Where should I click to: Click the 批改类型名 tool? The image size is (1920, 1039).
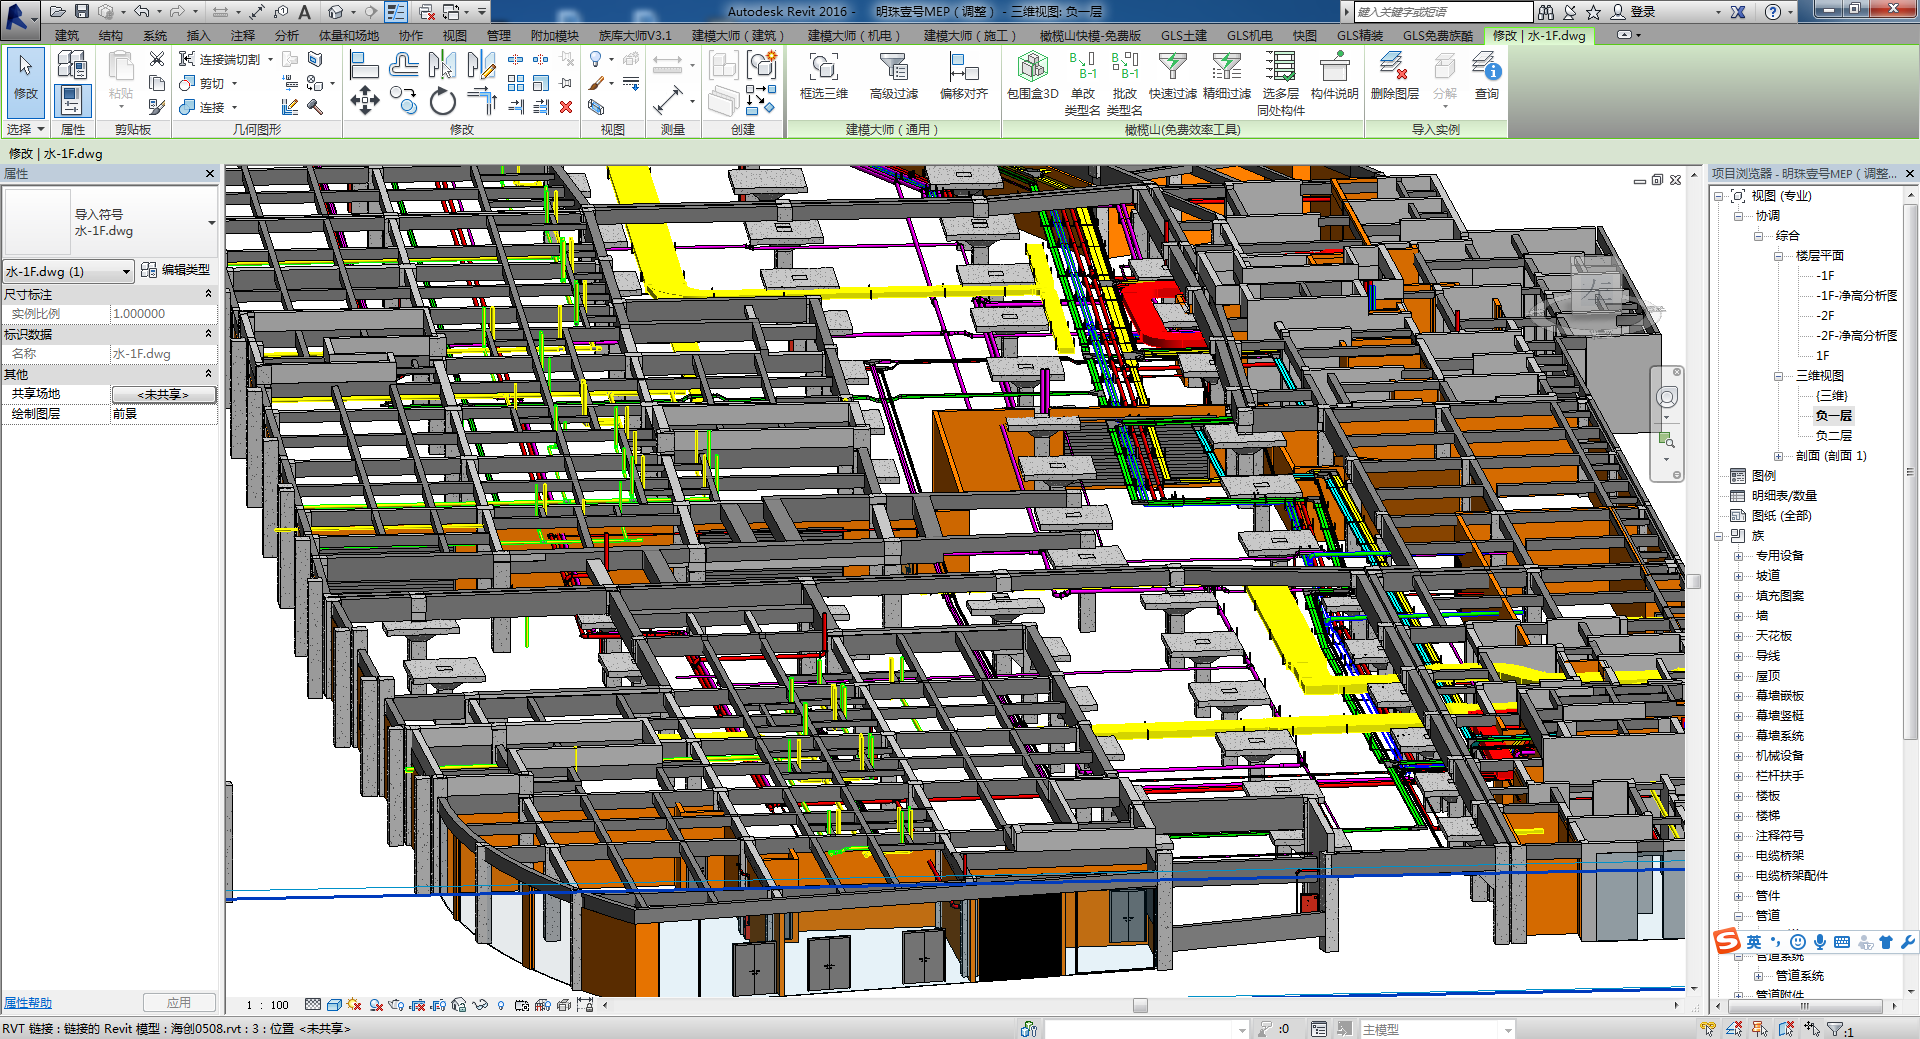tap(1124, 82)
